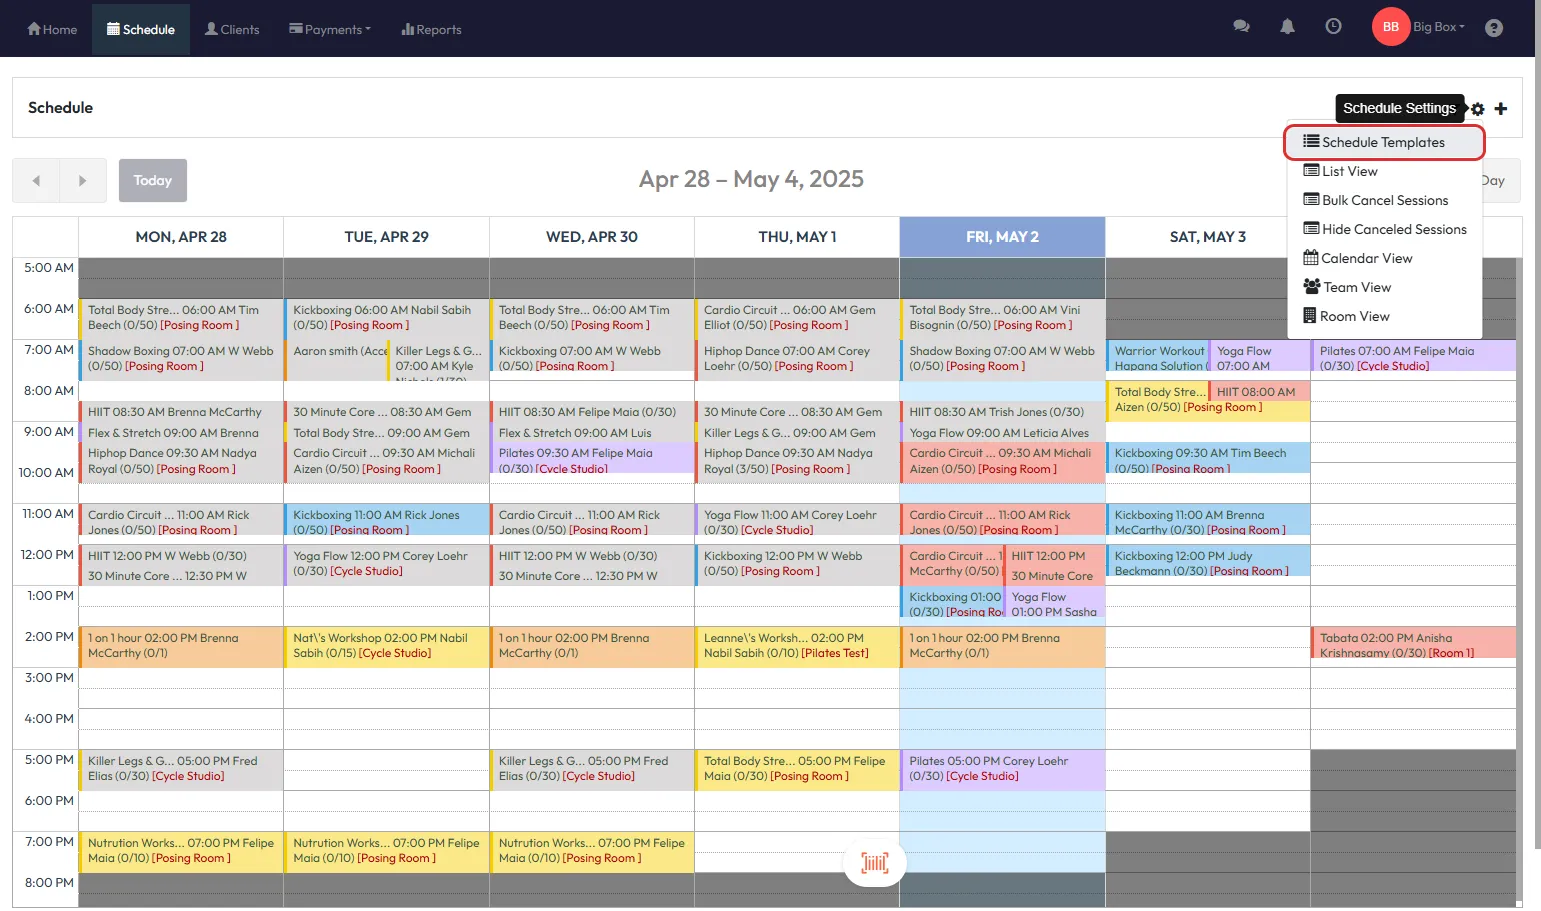Expand the Payments dropdown menu

[330, 29]
